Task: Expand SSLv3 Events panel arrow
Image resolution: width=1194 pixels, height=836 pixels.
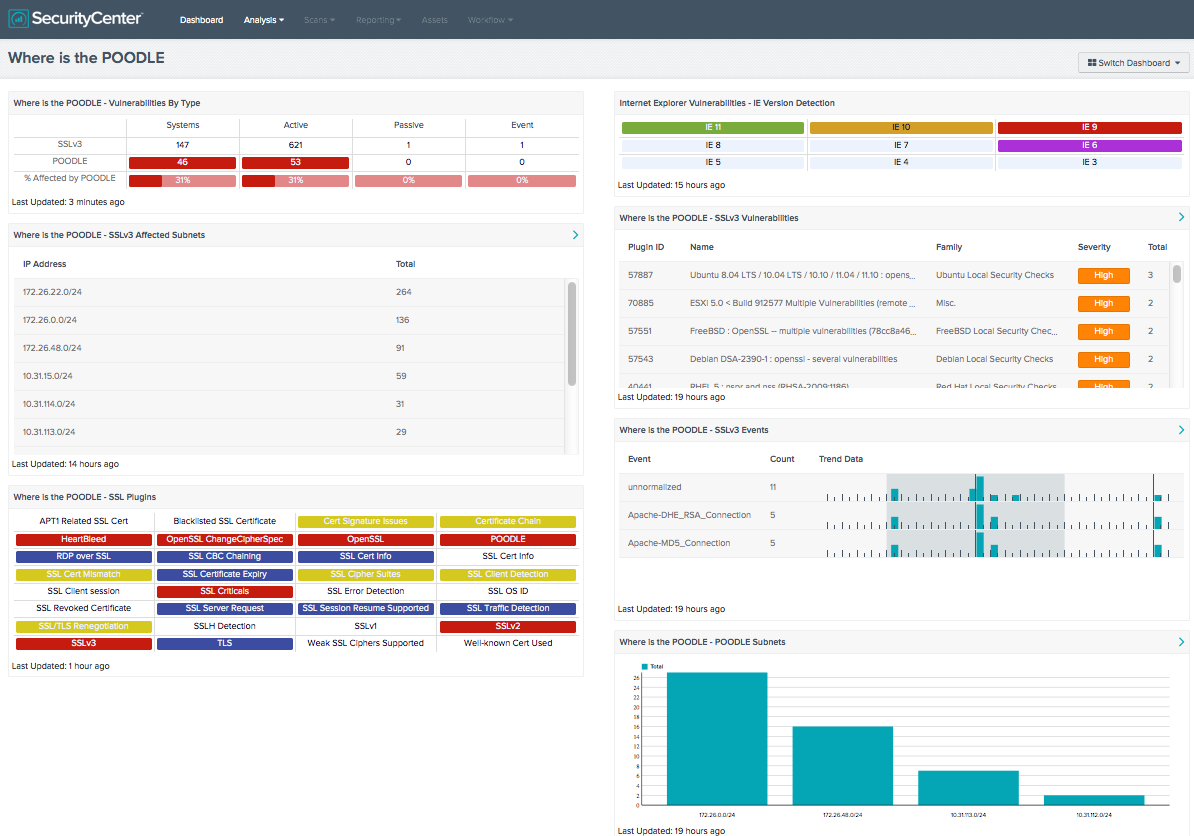Action: coord(1181,430)
